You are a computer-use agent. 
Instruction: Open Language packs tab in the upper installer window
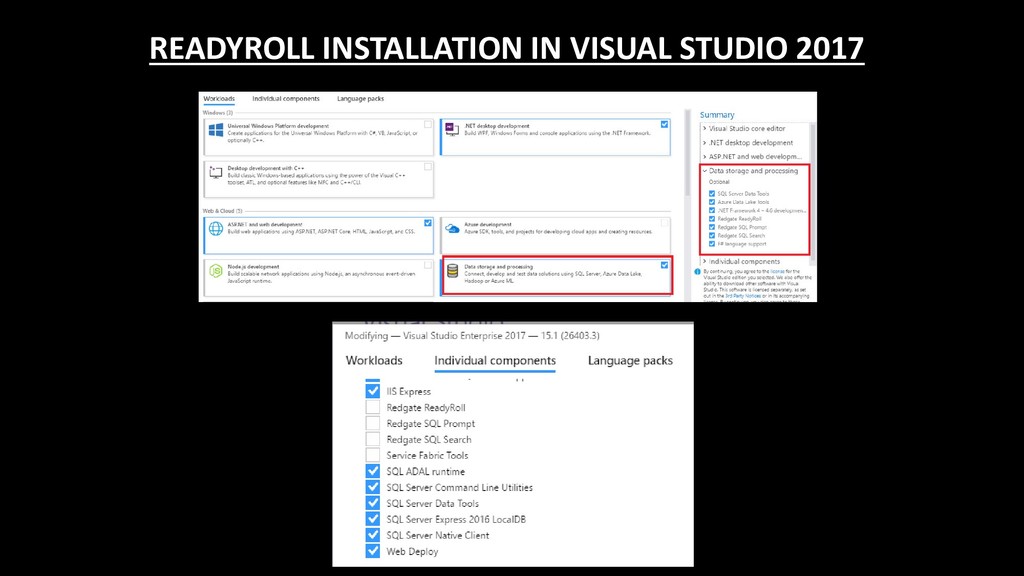point(360,99)
